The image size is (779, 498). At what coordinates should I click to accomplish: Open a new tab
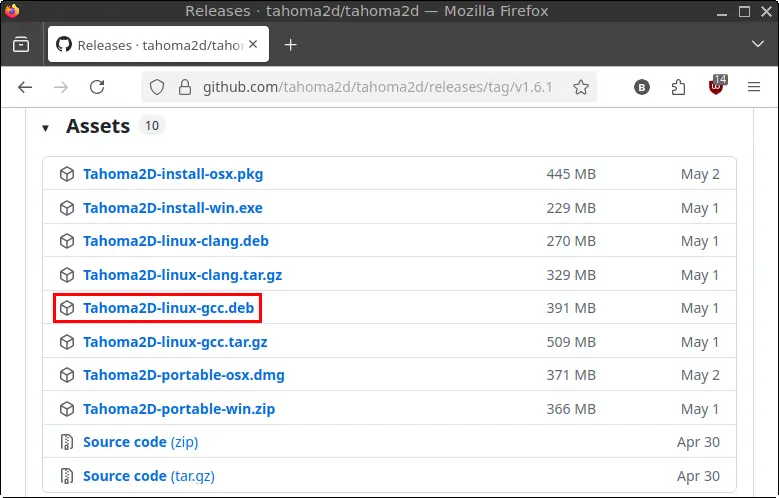(290, 45)
